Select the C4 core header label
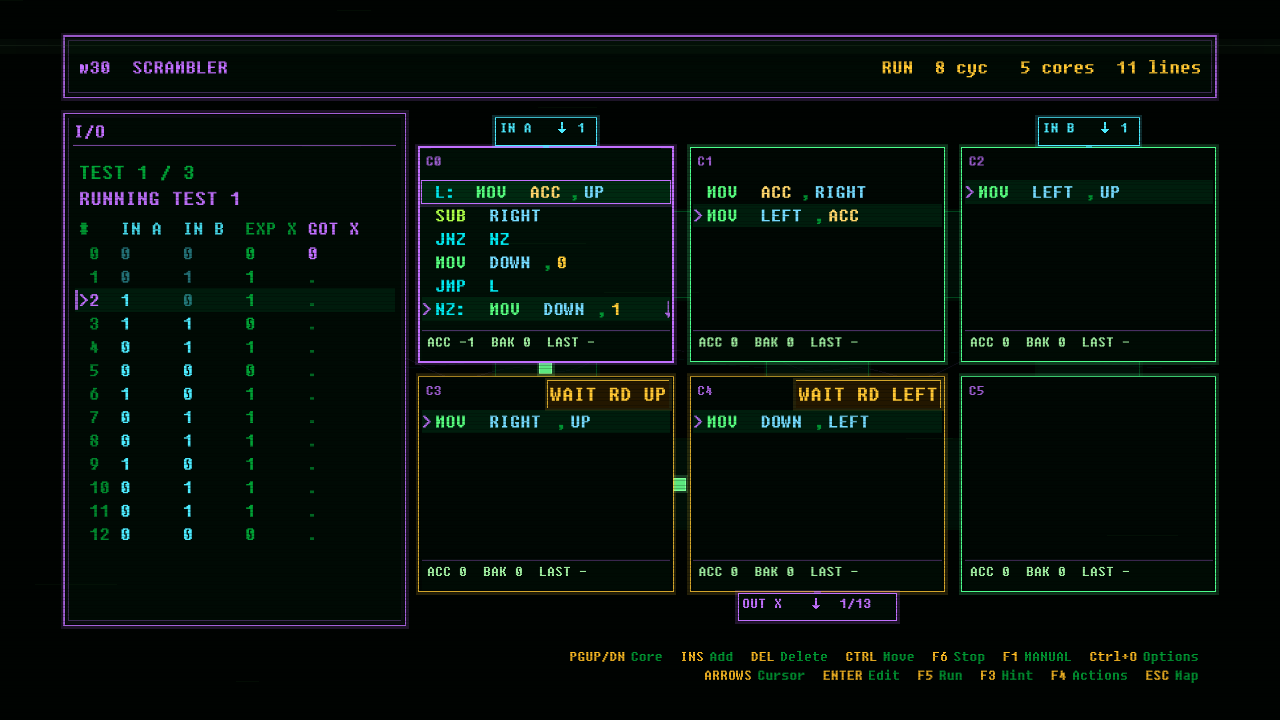 tap(705, 391)
